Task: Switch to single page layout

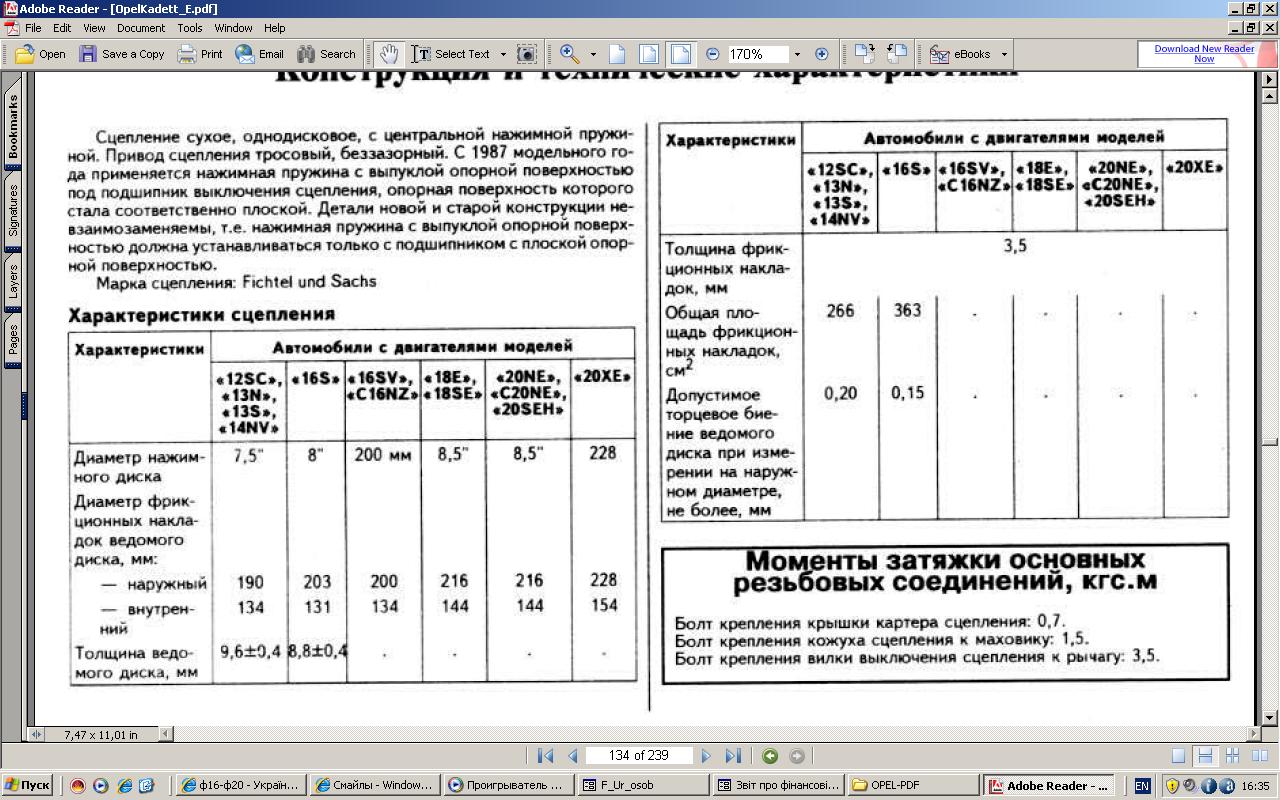Action: tap(1179, 756)
